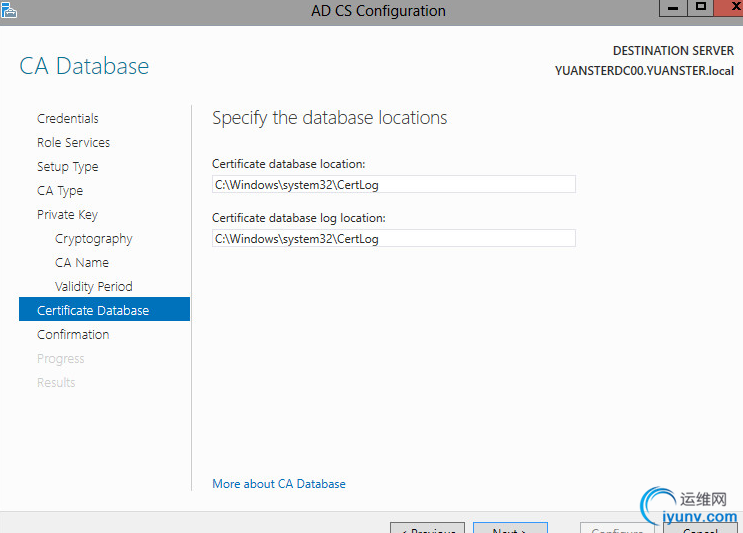Select the Private Key step
The width and height of the screenshot is (743, 533).
click(67, 215)
